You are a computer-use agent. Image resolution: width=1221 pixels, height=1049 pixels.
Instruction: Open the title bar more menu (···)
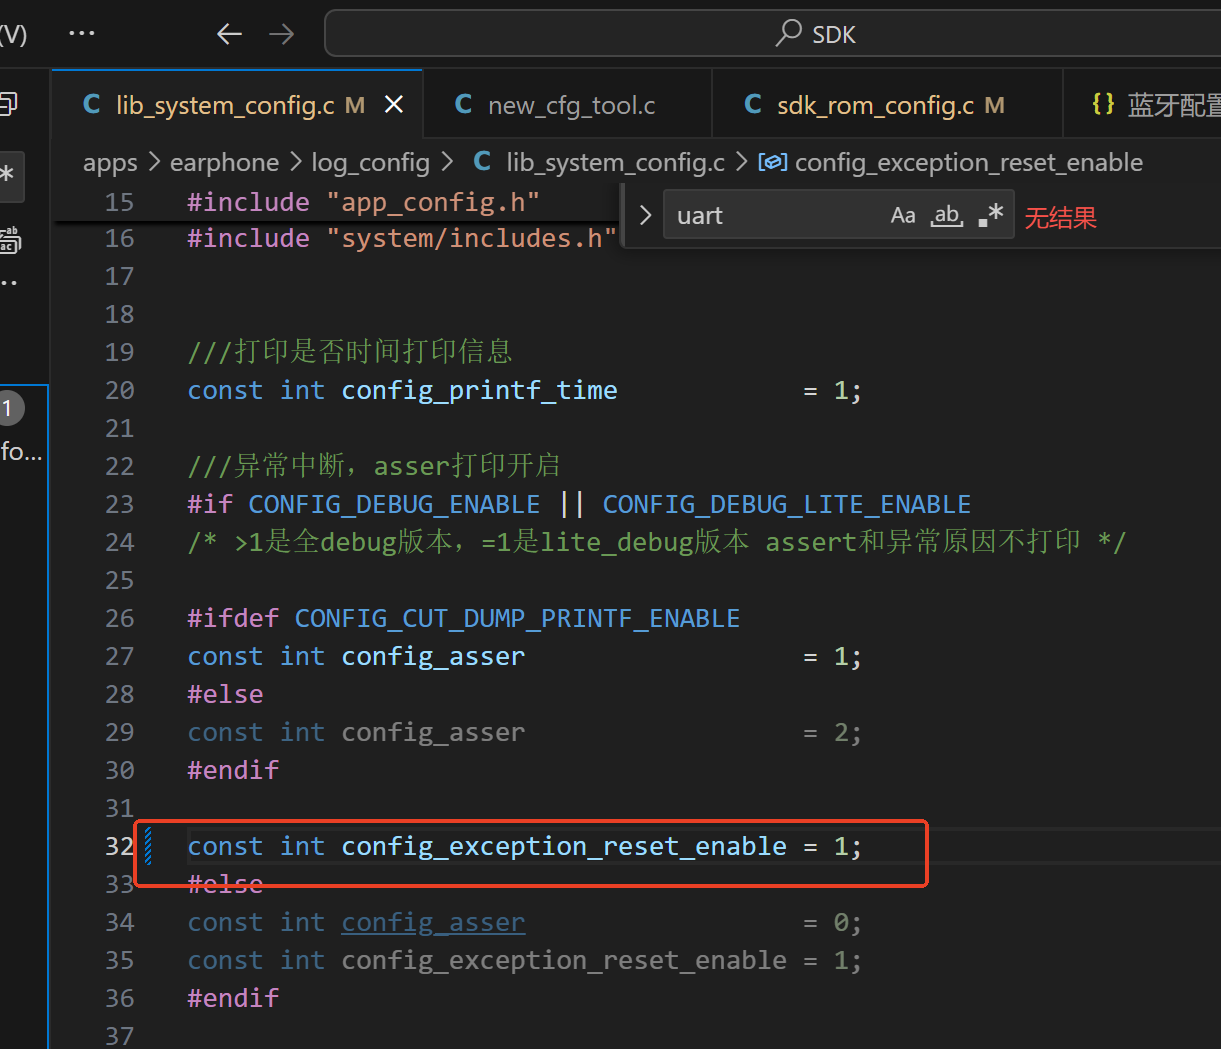pos(82,34)
